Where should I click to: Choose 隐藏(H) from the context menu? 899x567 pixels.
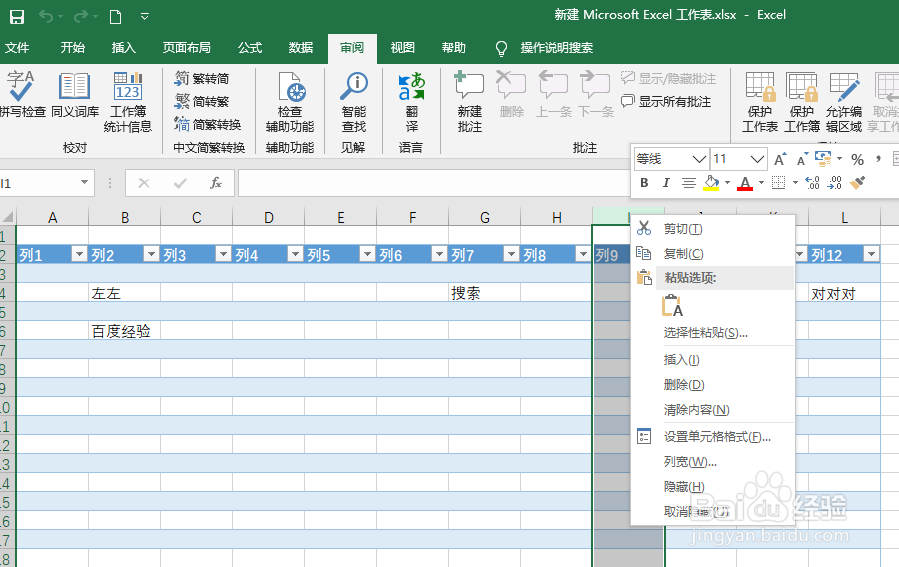[x=713, y=487]
